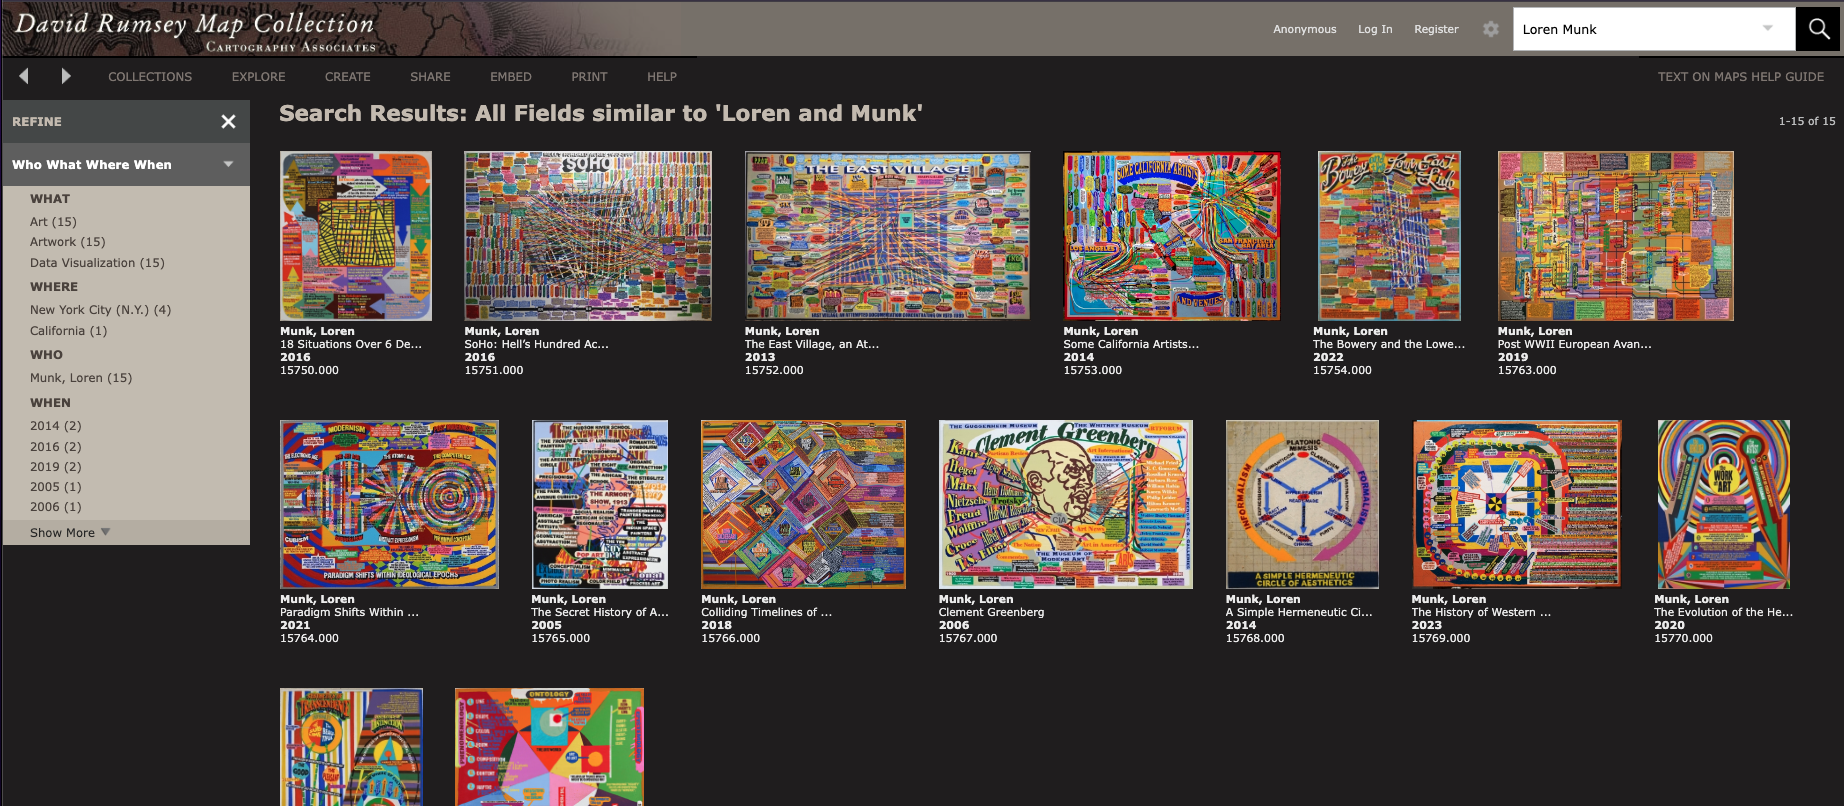Click Show More in refine panel

(x=69, y=532)
